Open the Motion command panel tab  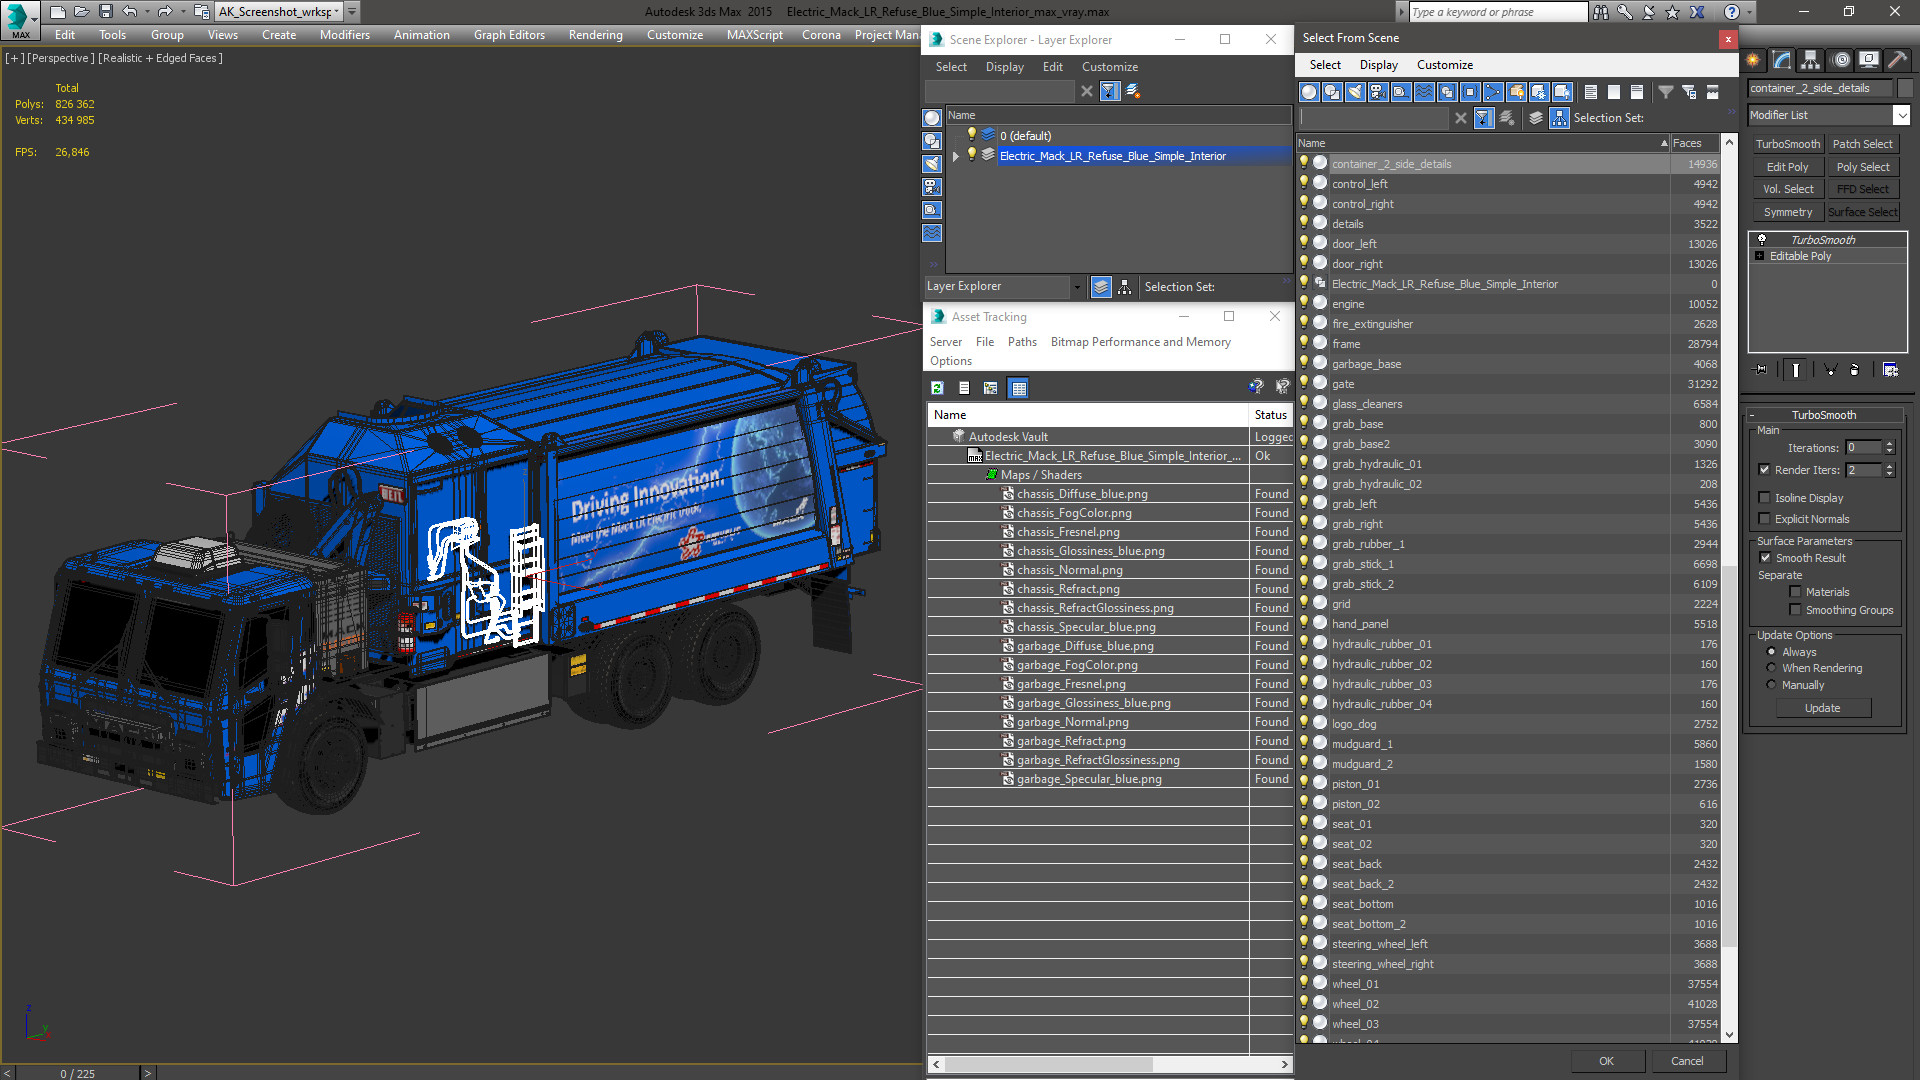point(1840,60)
